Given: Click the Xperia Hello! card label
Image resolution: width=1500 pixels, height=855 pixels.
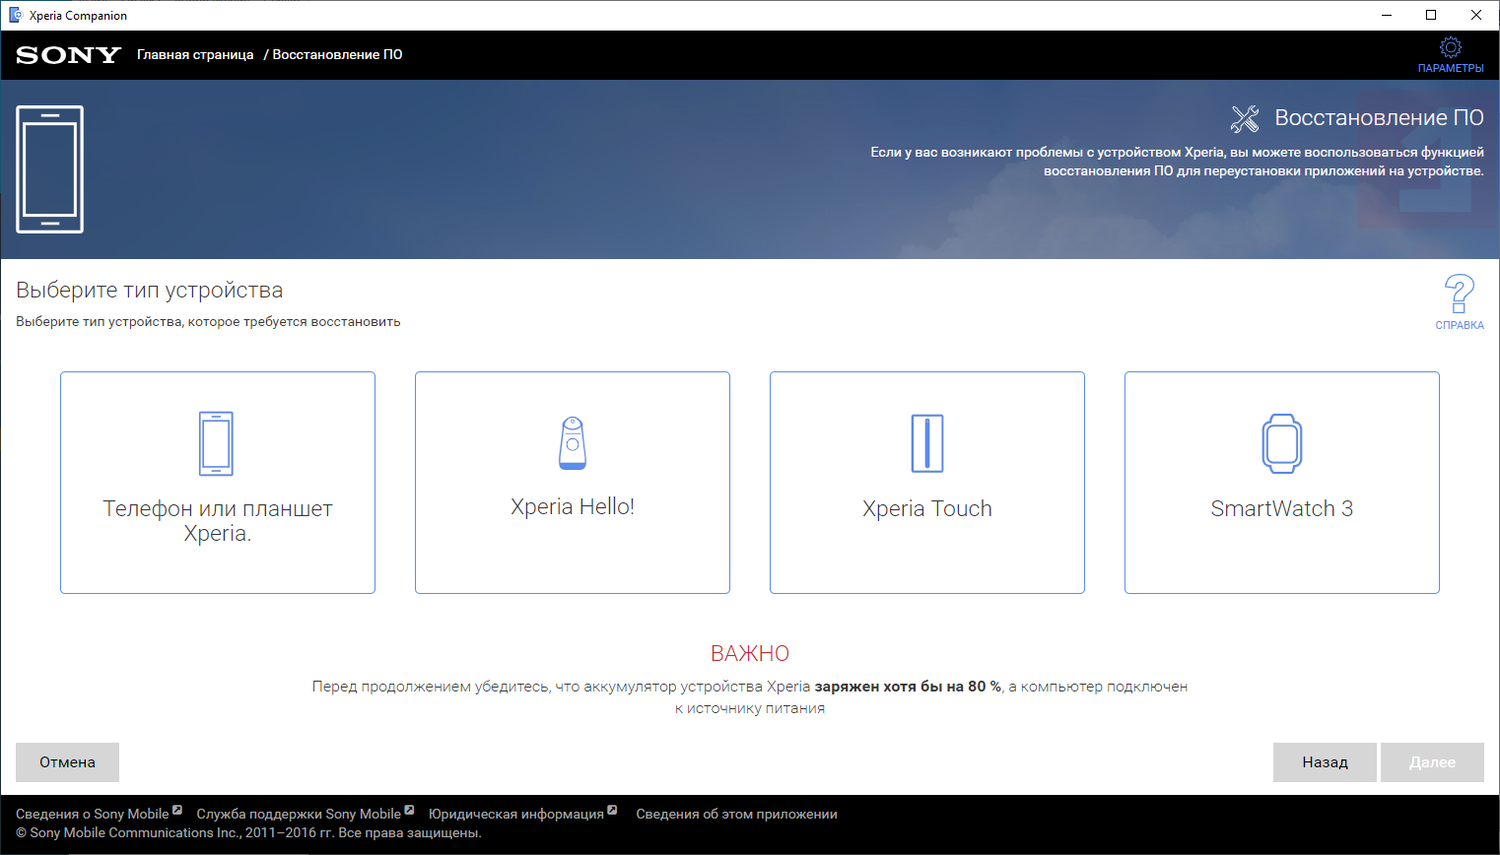Looking at the screenshot, I should point(572,507).
